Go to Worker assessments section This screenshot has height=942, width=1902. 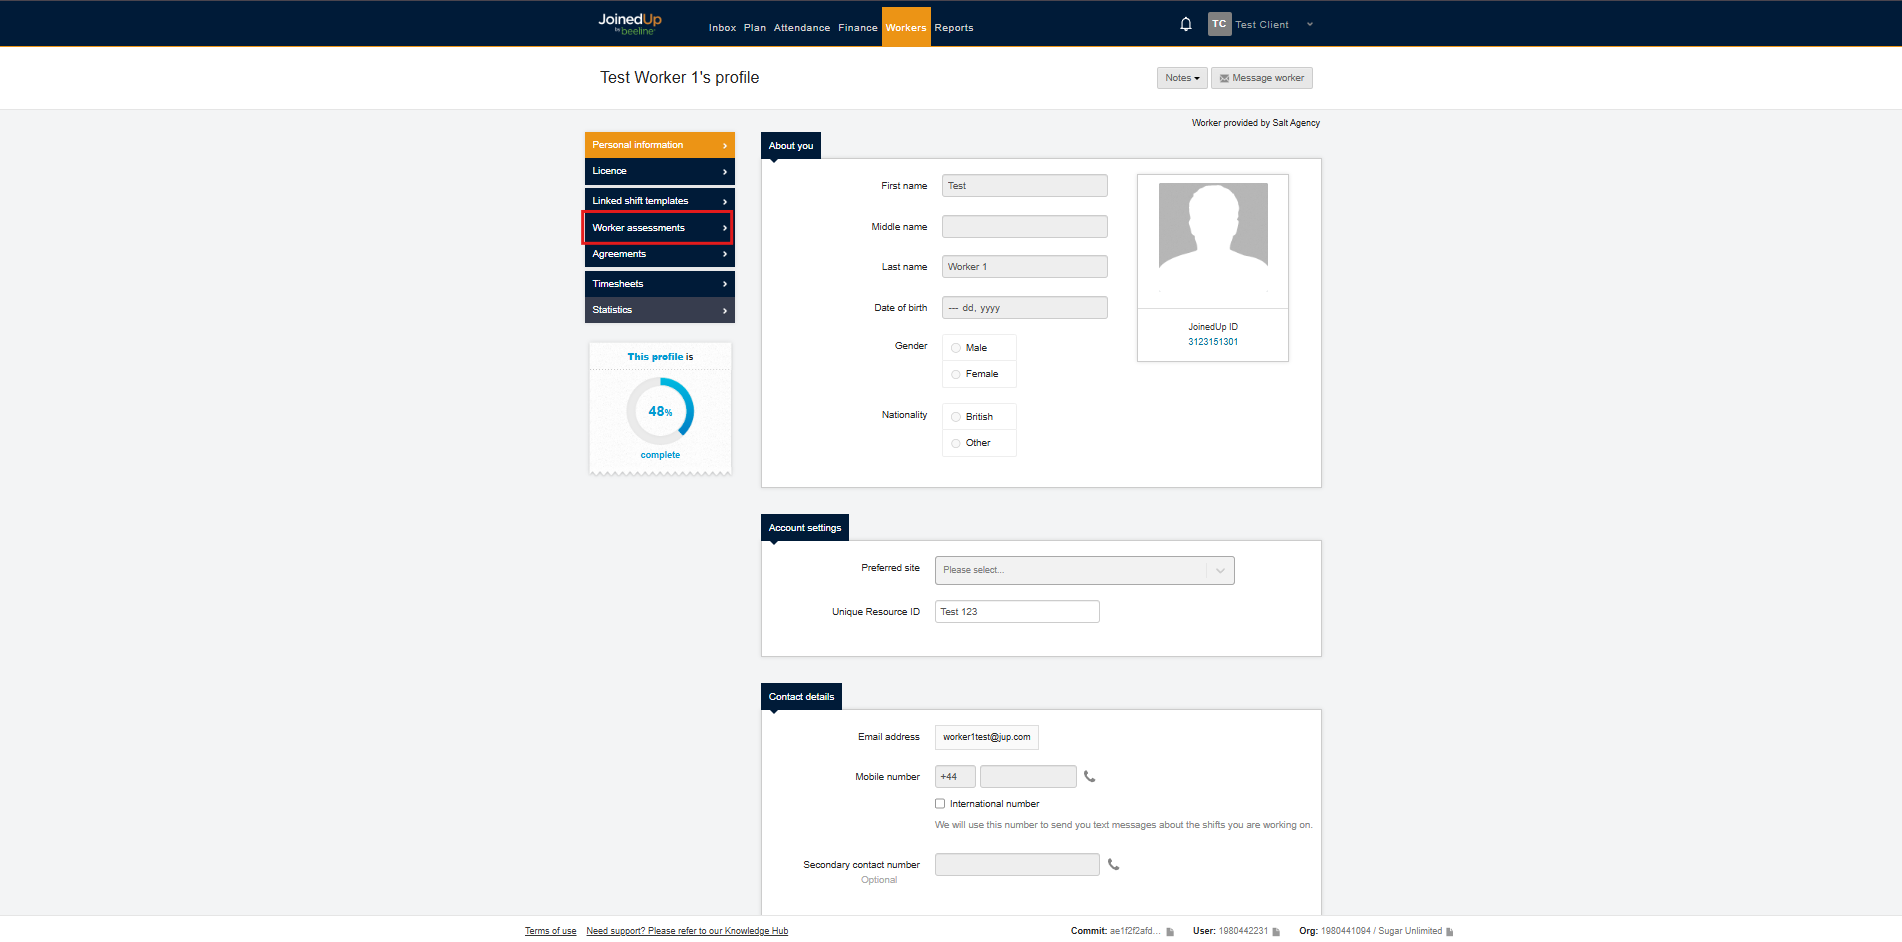pyautogui.click(x=658, y=228)
